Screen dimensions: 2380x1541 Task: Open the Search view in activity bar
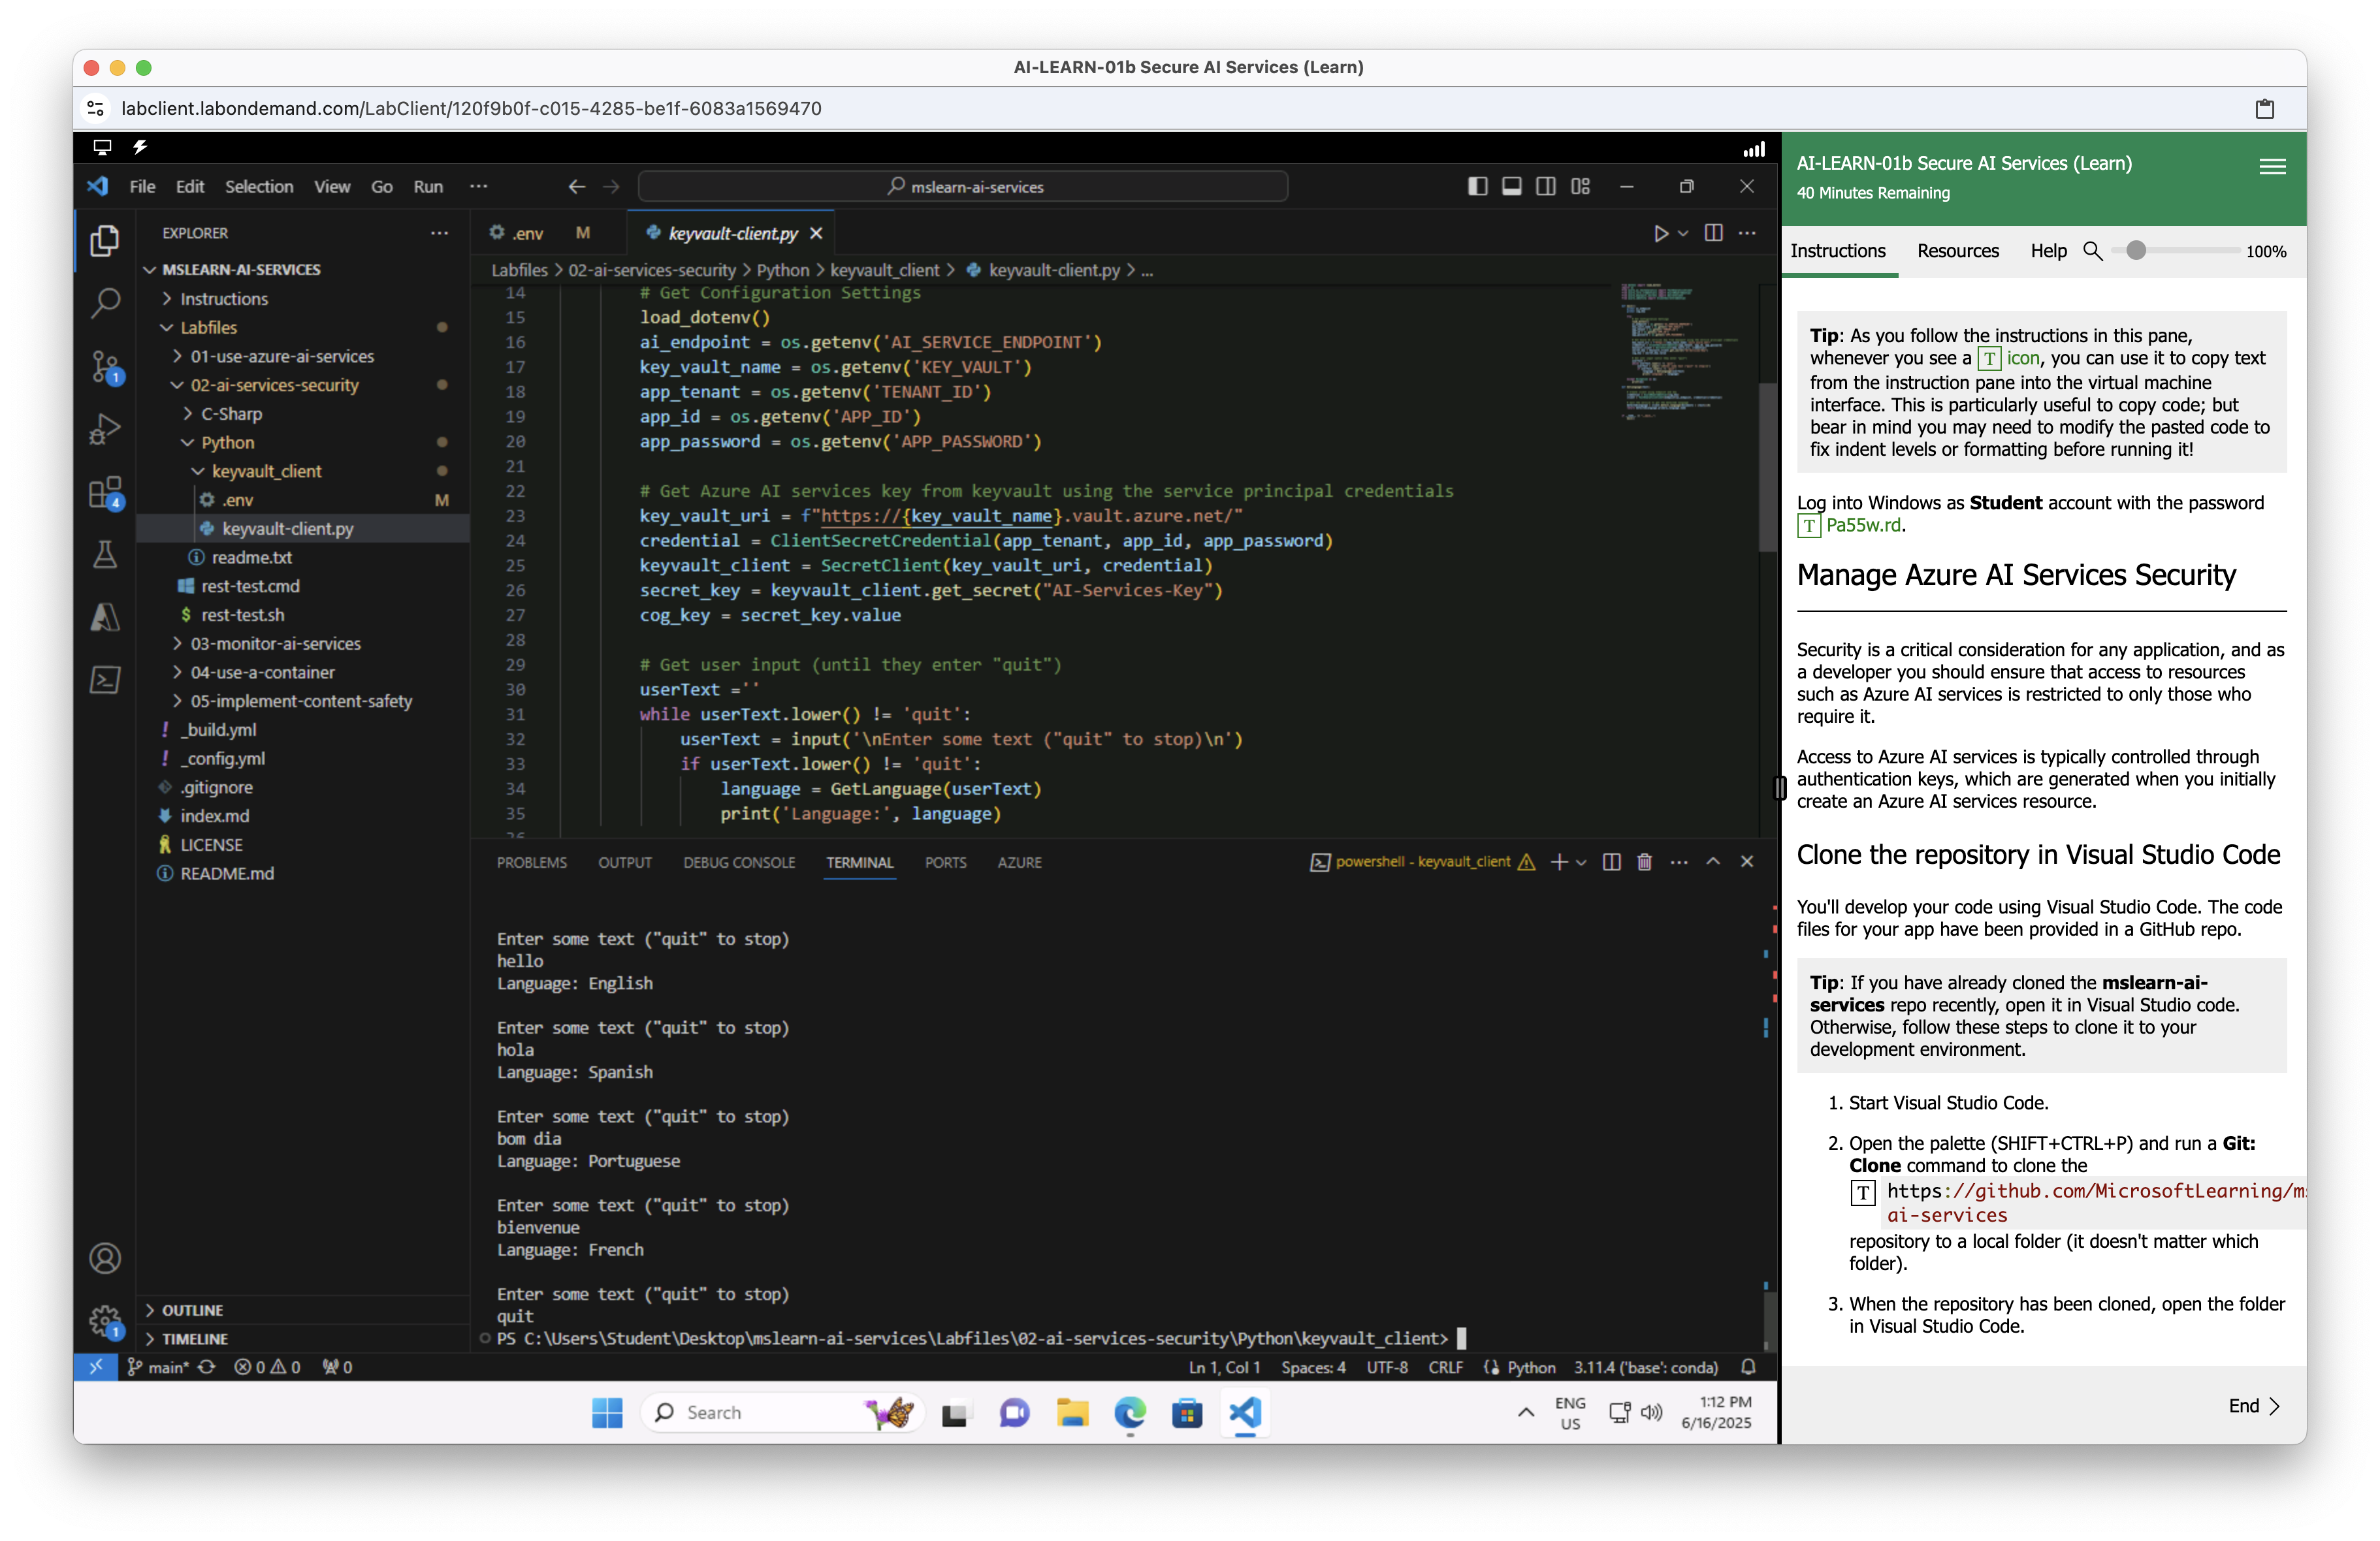pos(105,302)
